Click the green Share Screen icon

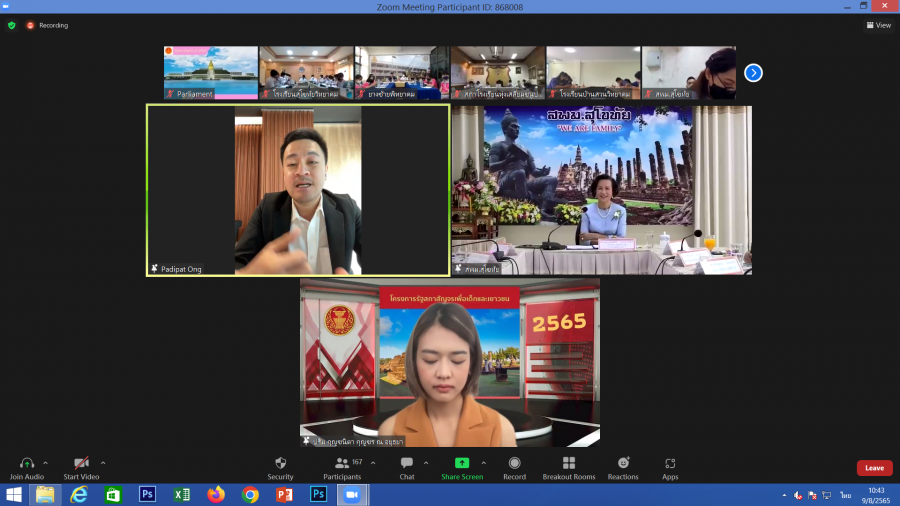click(461, 463)
